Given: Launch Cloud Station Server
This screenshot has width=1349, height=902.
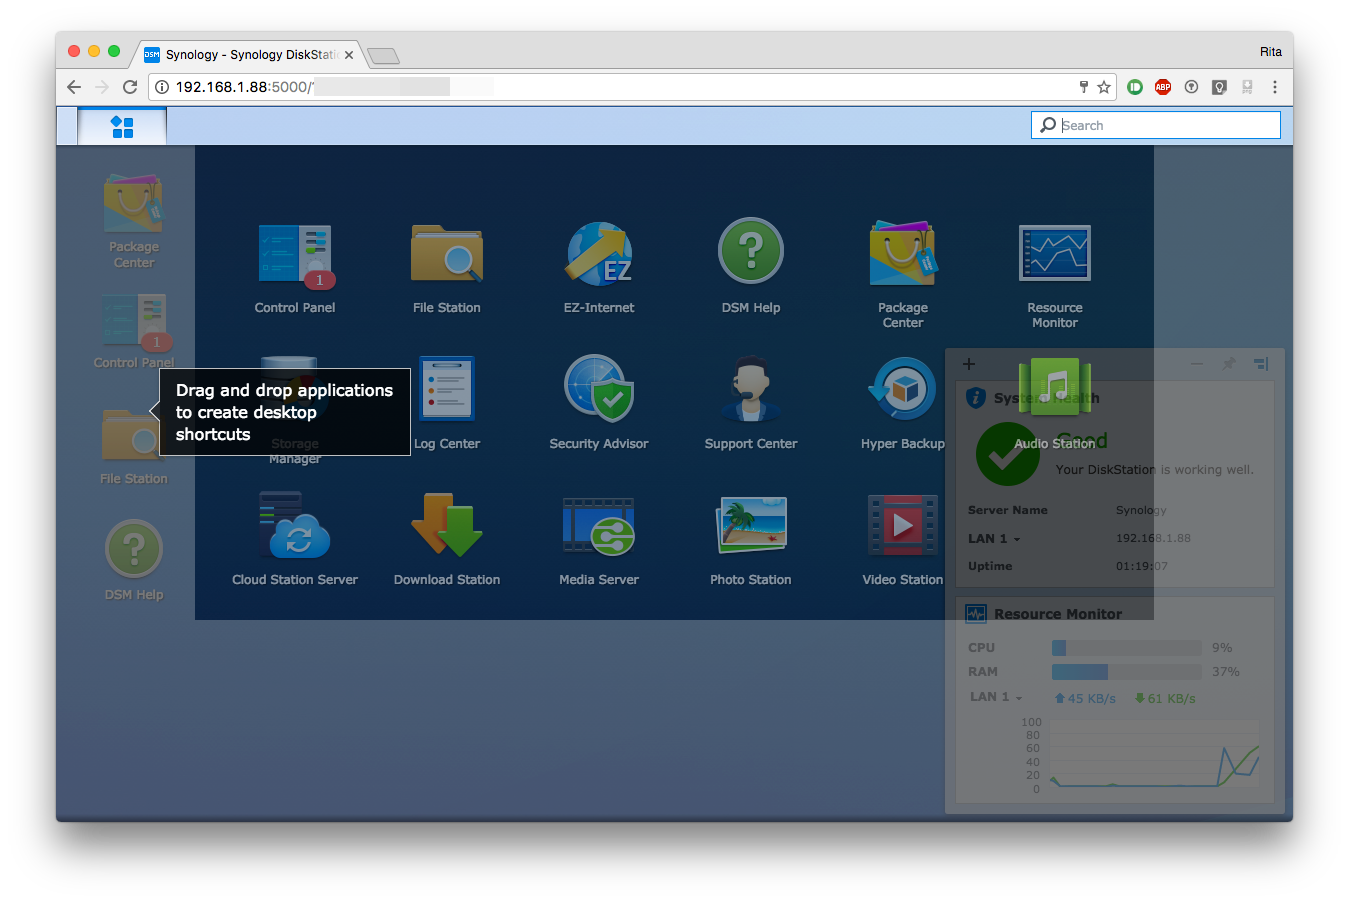Looking at the screenshot, I should (x=295, y=525).
